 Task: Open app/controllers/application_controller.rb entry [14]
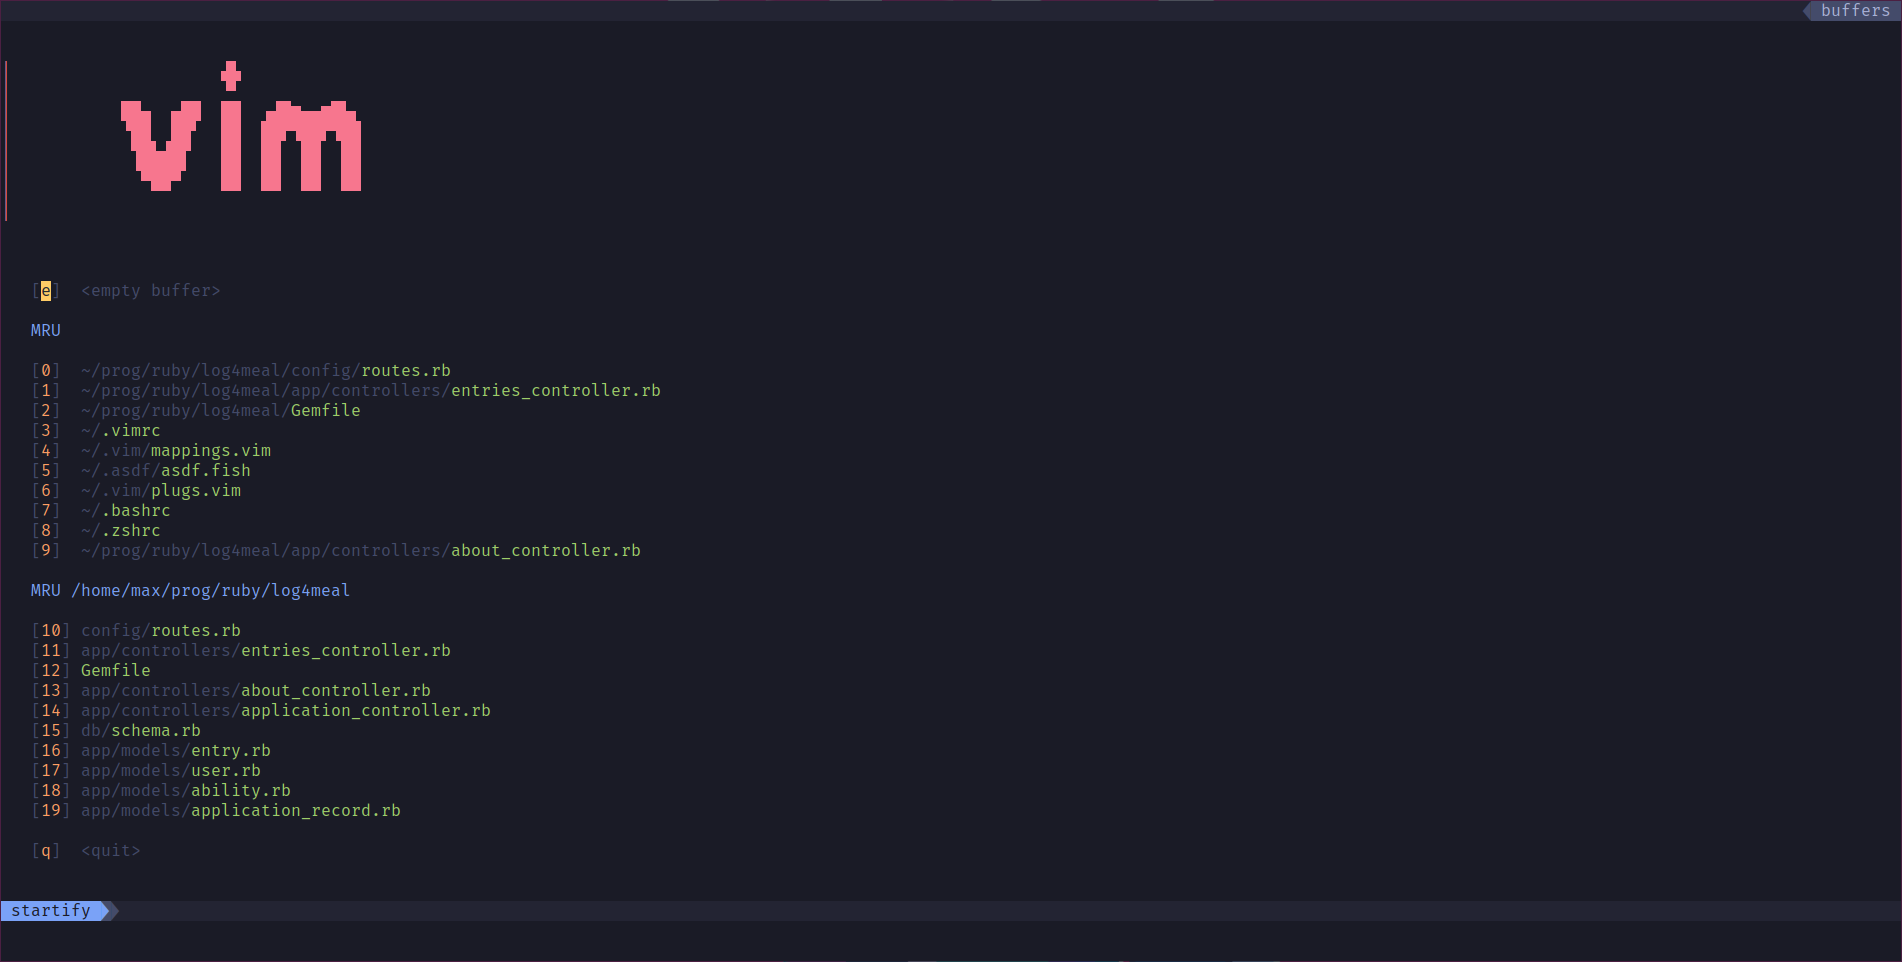pyautogui.click(x=286, y=711)
